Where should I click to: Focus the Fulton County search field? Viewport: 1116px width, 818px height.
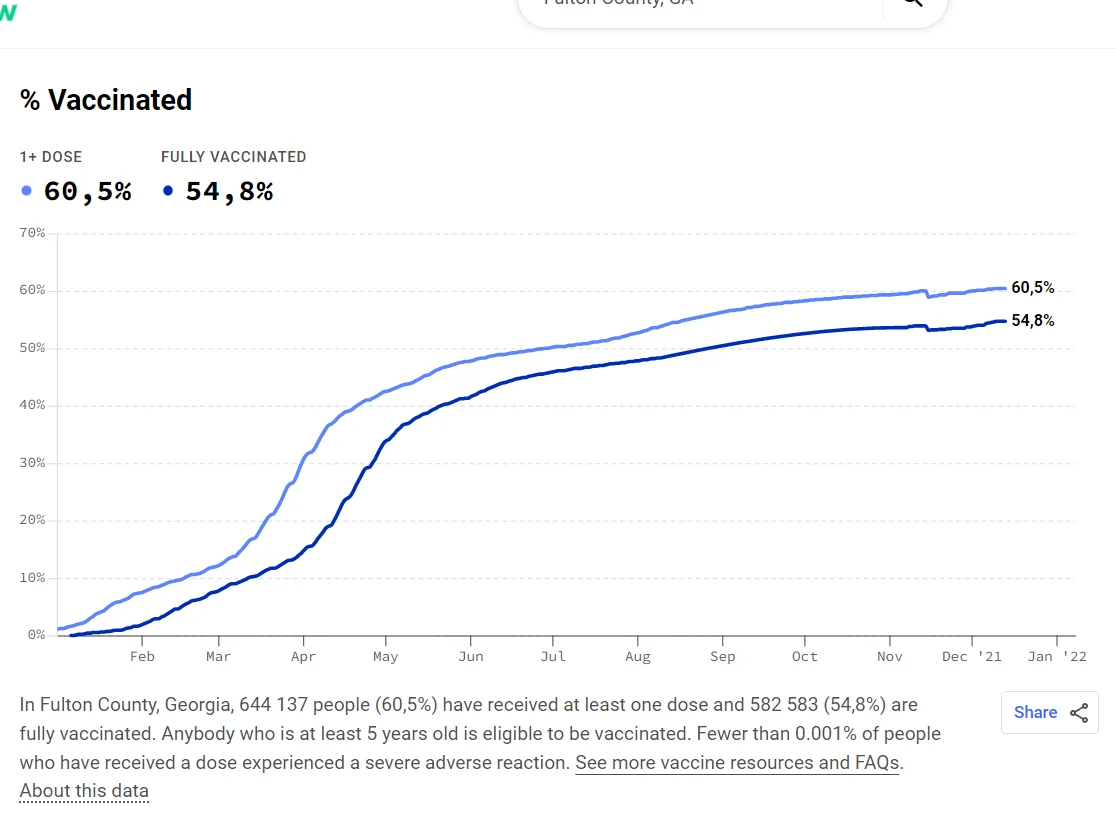pyautogui.click(x=700, y=5)
